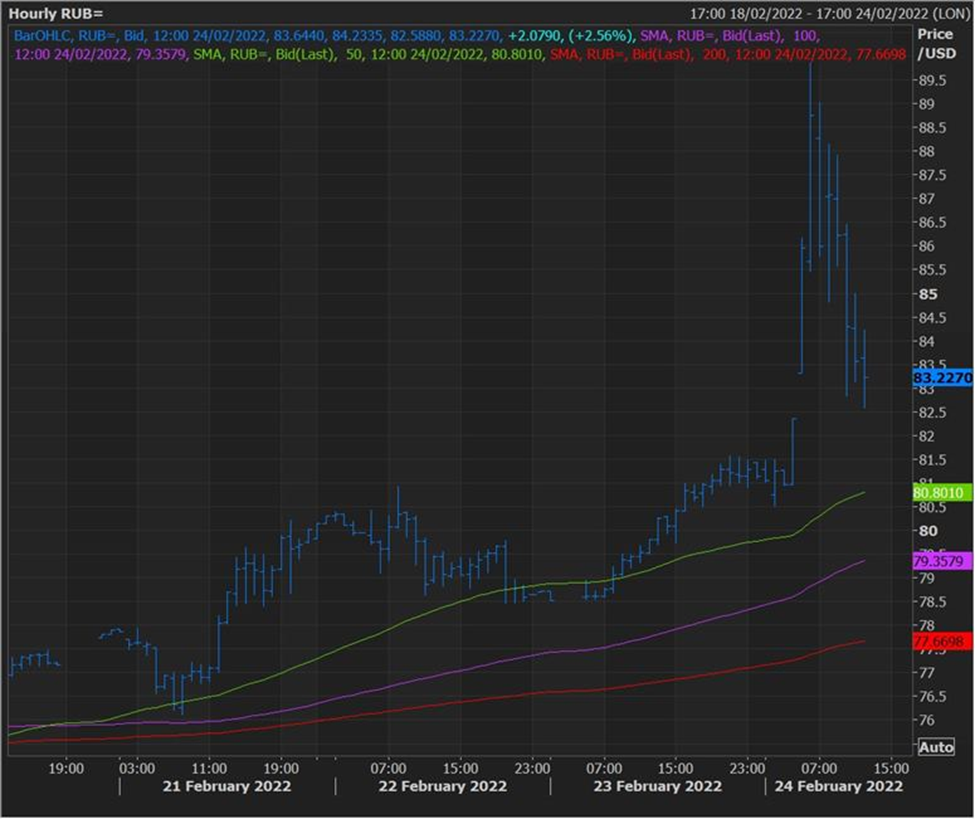Image resolution: width=975 pixels, height=819 pixels.
Task: Click the +2.0790 net change value
Action: [535, 36]
